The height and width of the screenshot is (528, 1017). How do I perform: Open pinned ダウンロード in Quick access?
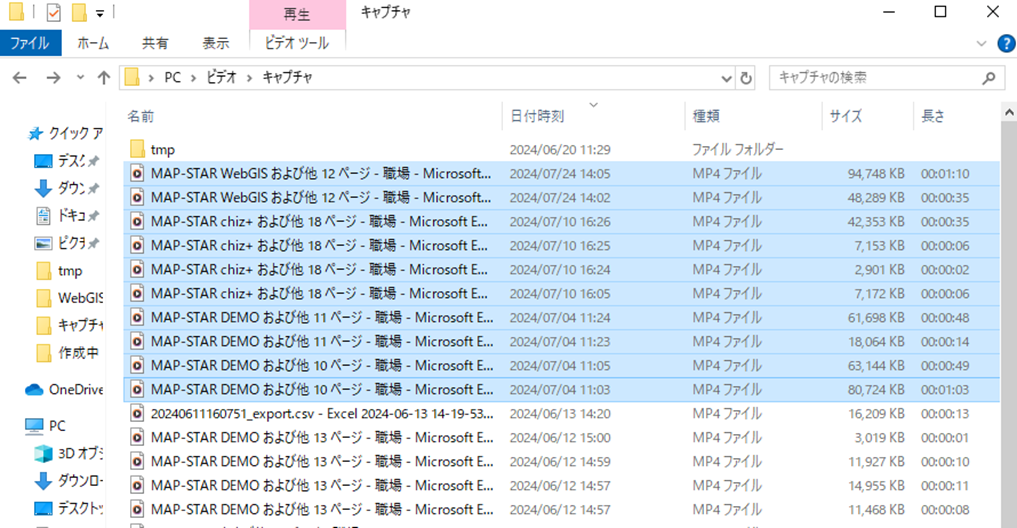66,188
